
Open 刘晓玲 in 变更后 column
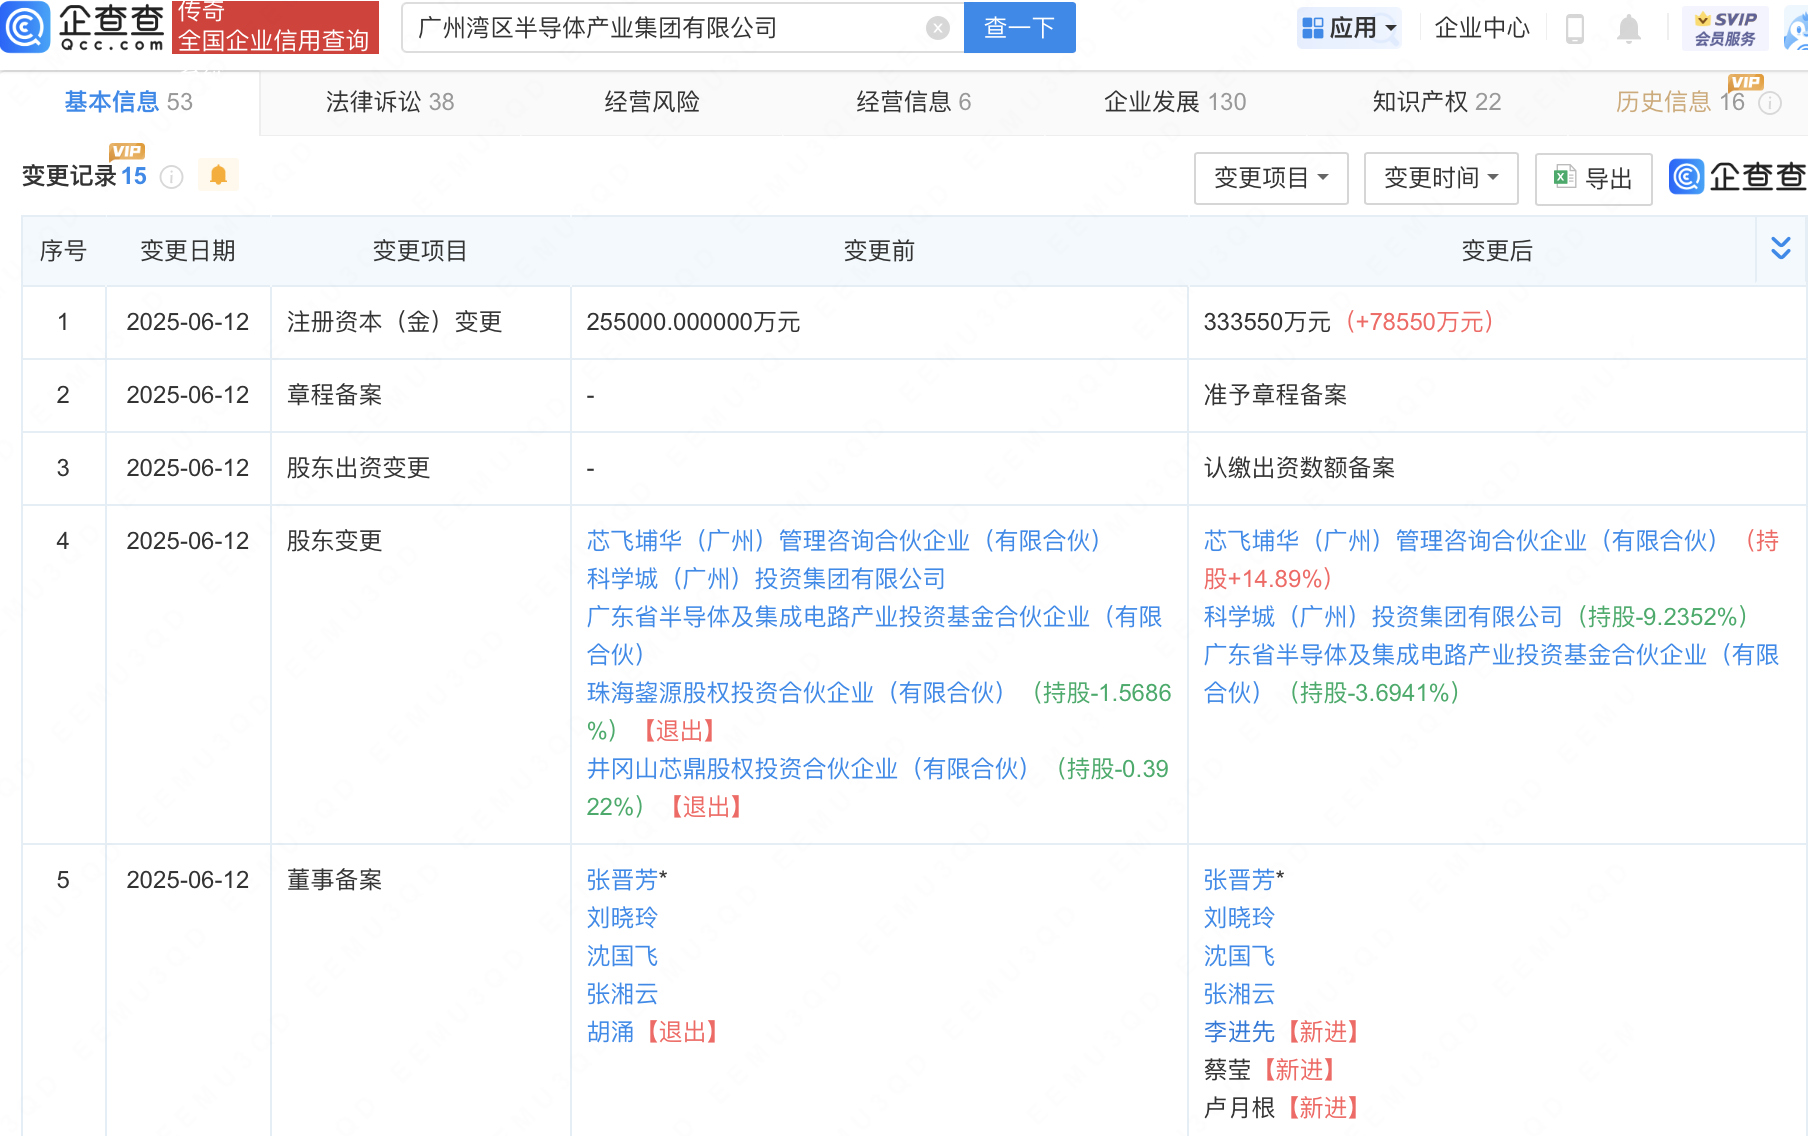pyautogui.click(x=1239, y=918)
